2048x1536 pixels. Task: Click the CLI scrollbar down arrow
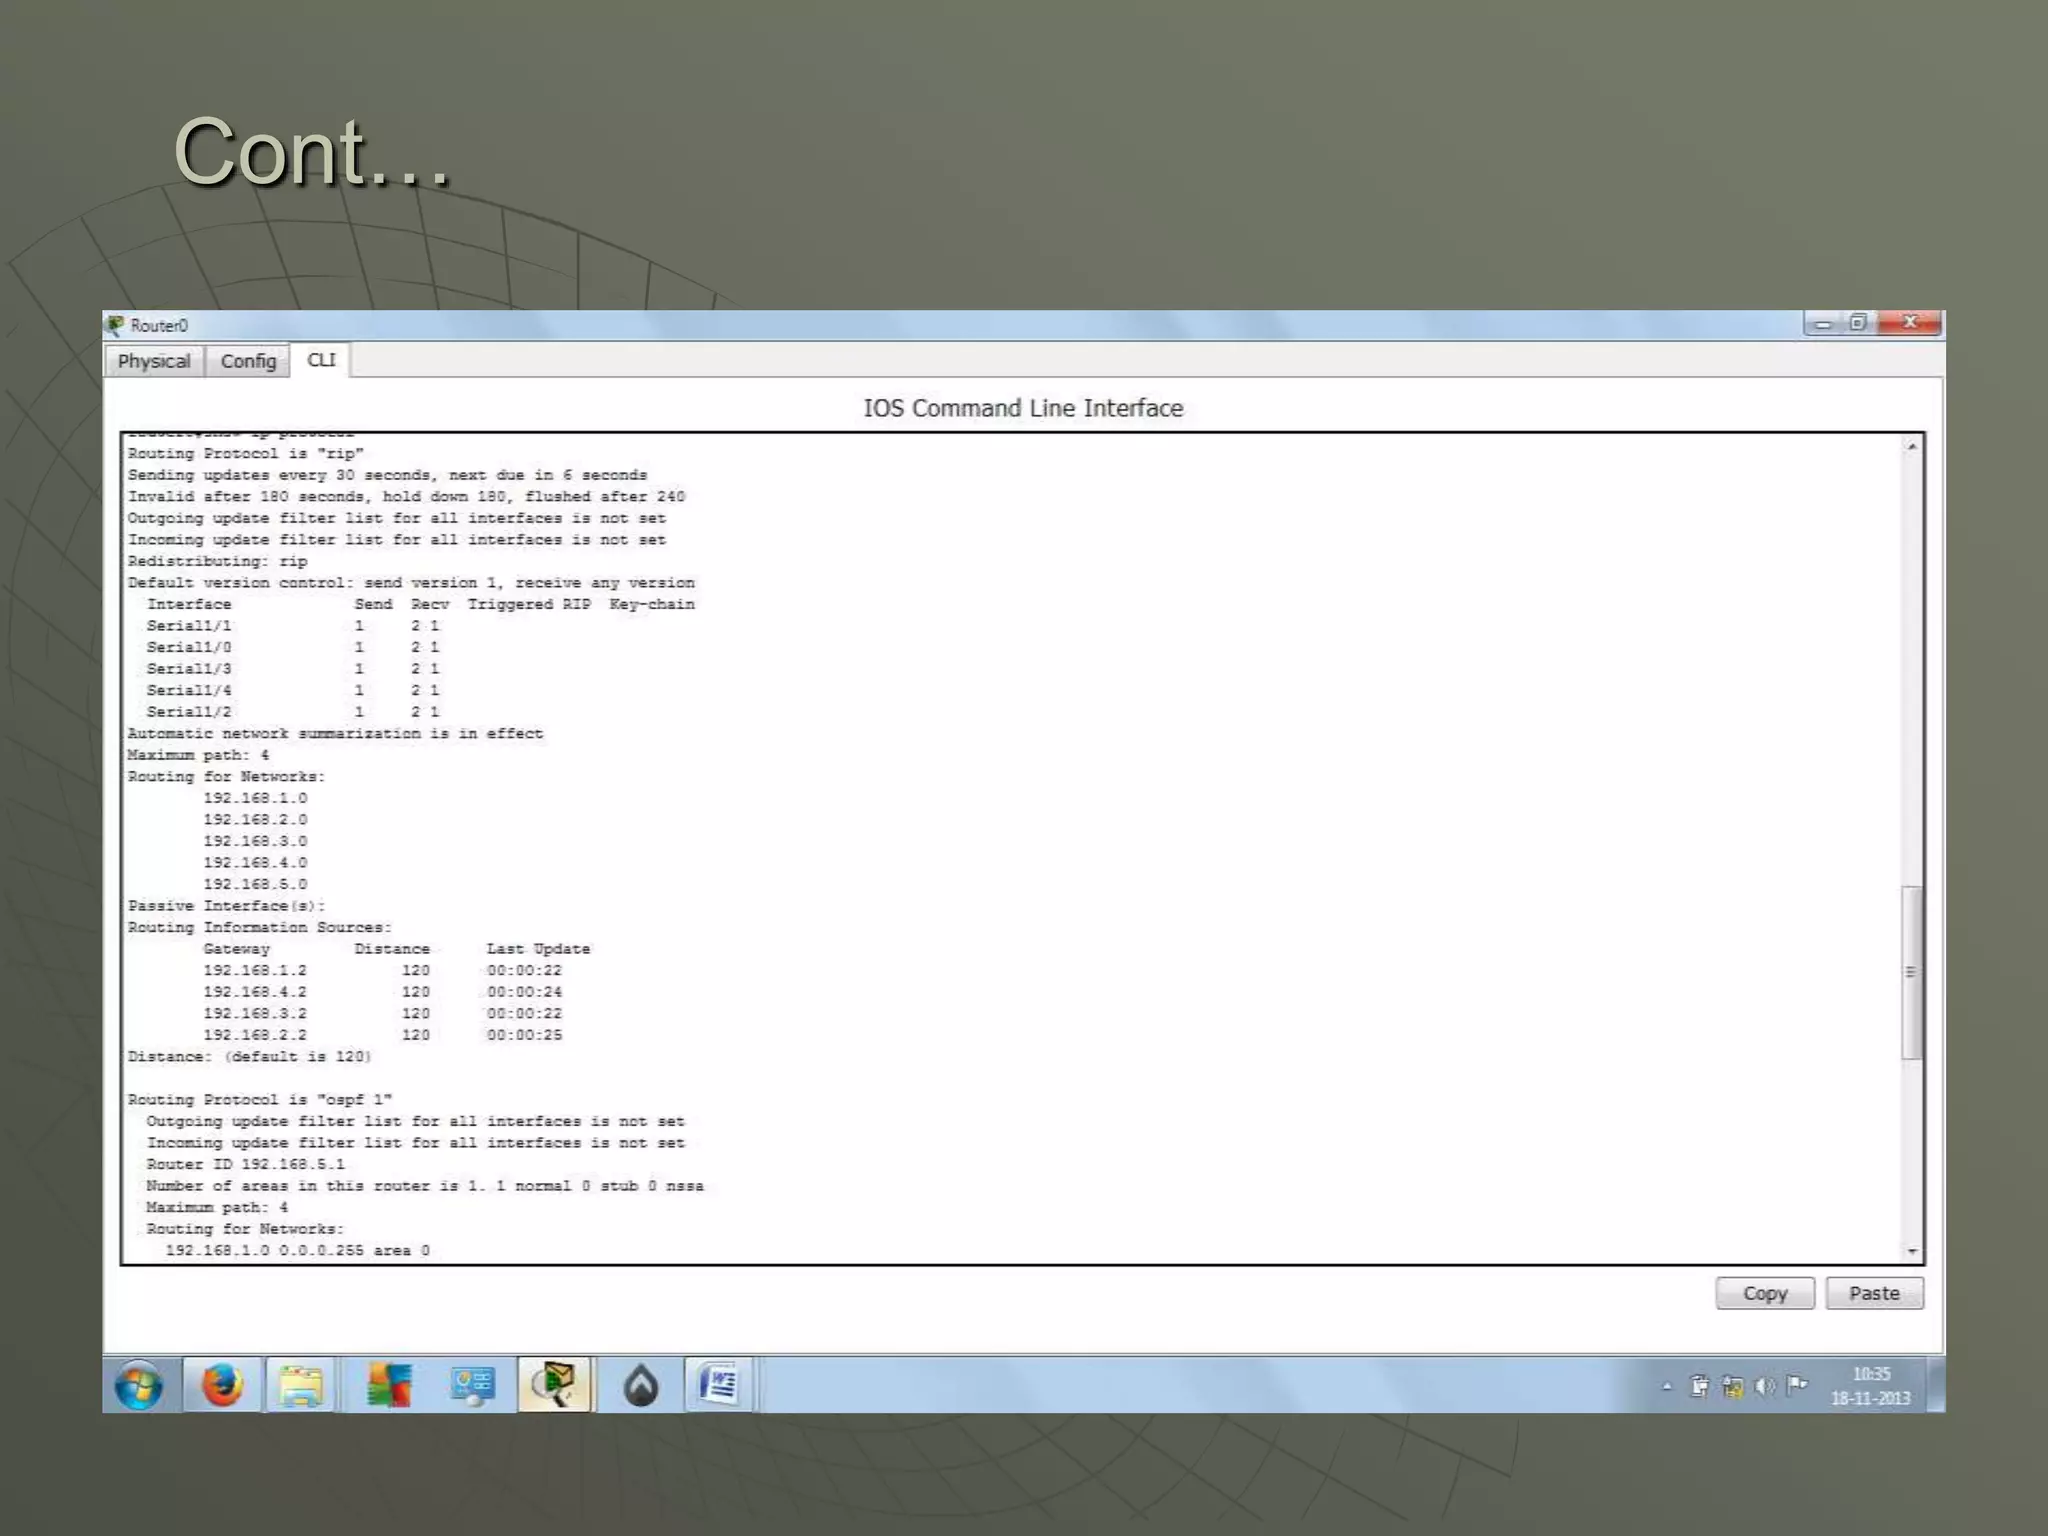point(1912,1251)
